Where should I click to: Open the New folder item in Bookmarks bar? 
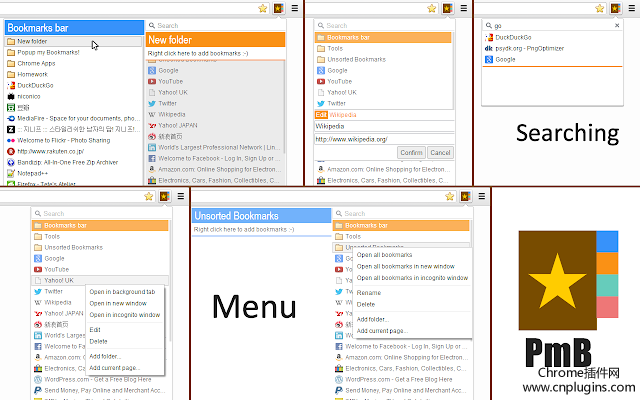[73, 41]
